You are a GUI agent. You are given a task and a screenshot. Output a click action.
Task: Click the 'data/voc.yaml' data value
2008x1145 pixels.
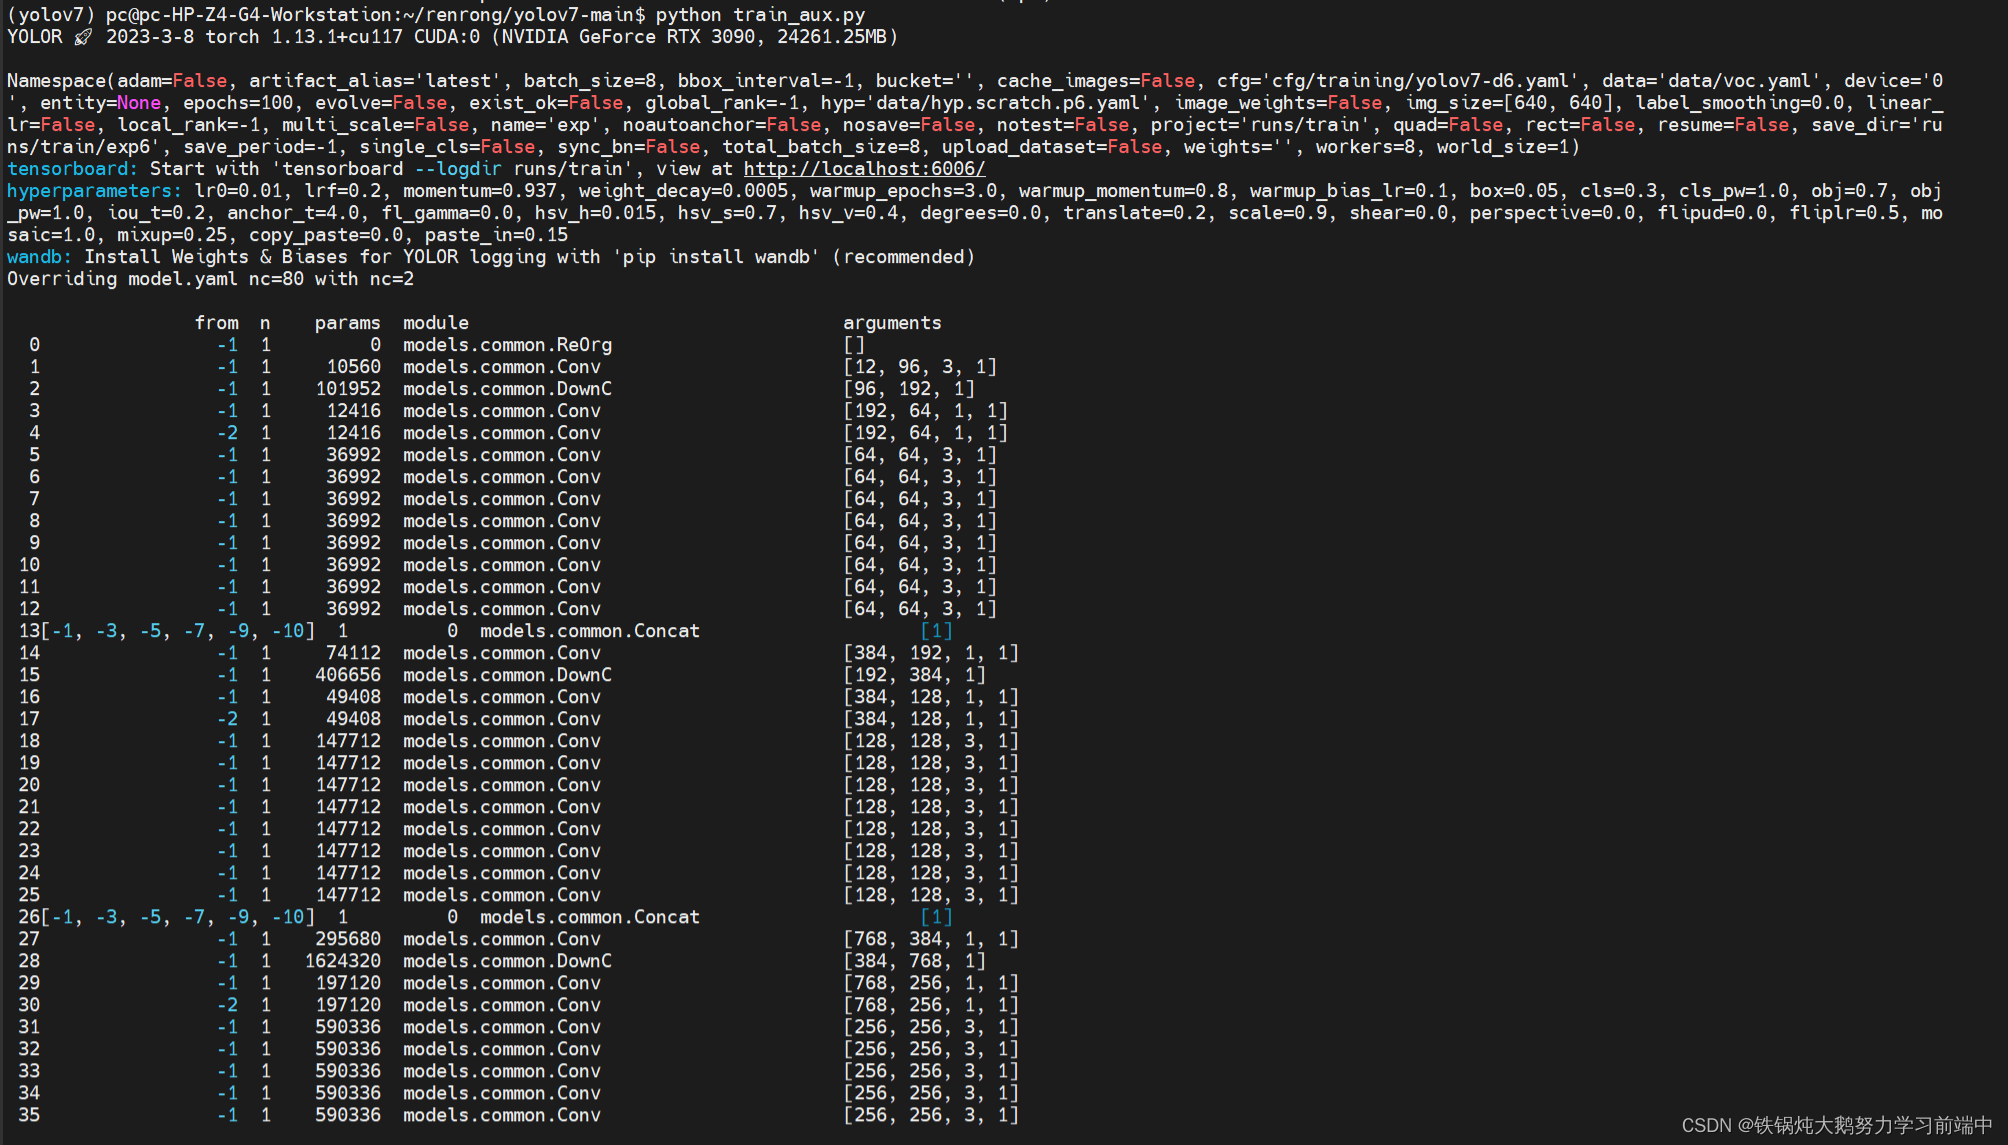coord(1738,81)
